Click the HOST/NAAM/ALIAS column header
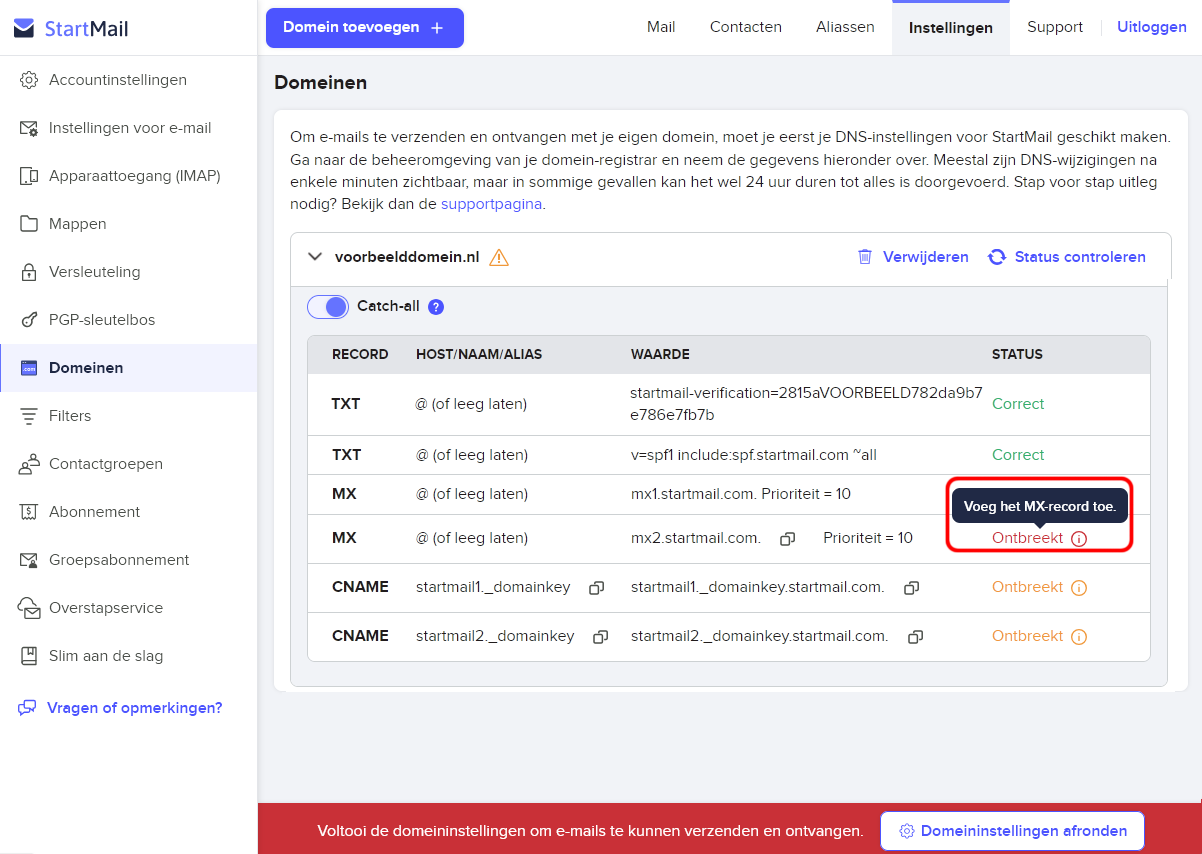The height and width of the screenshot is (854, 1202). (479, 355)
